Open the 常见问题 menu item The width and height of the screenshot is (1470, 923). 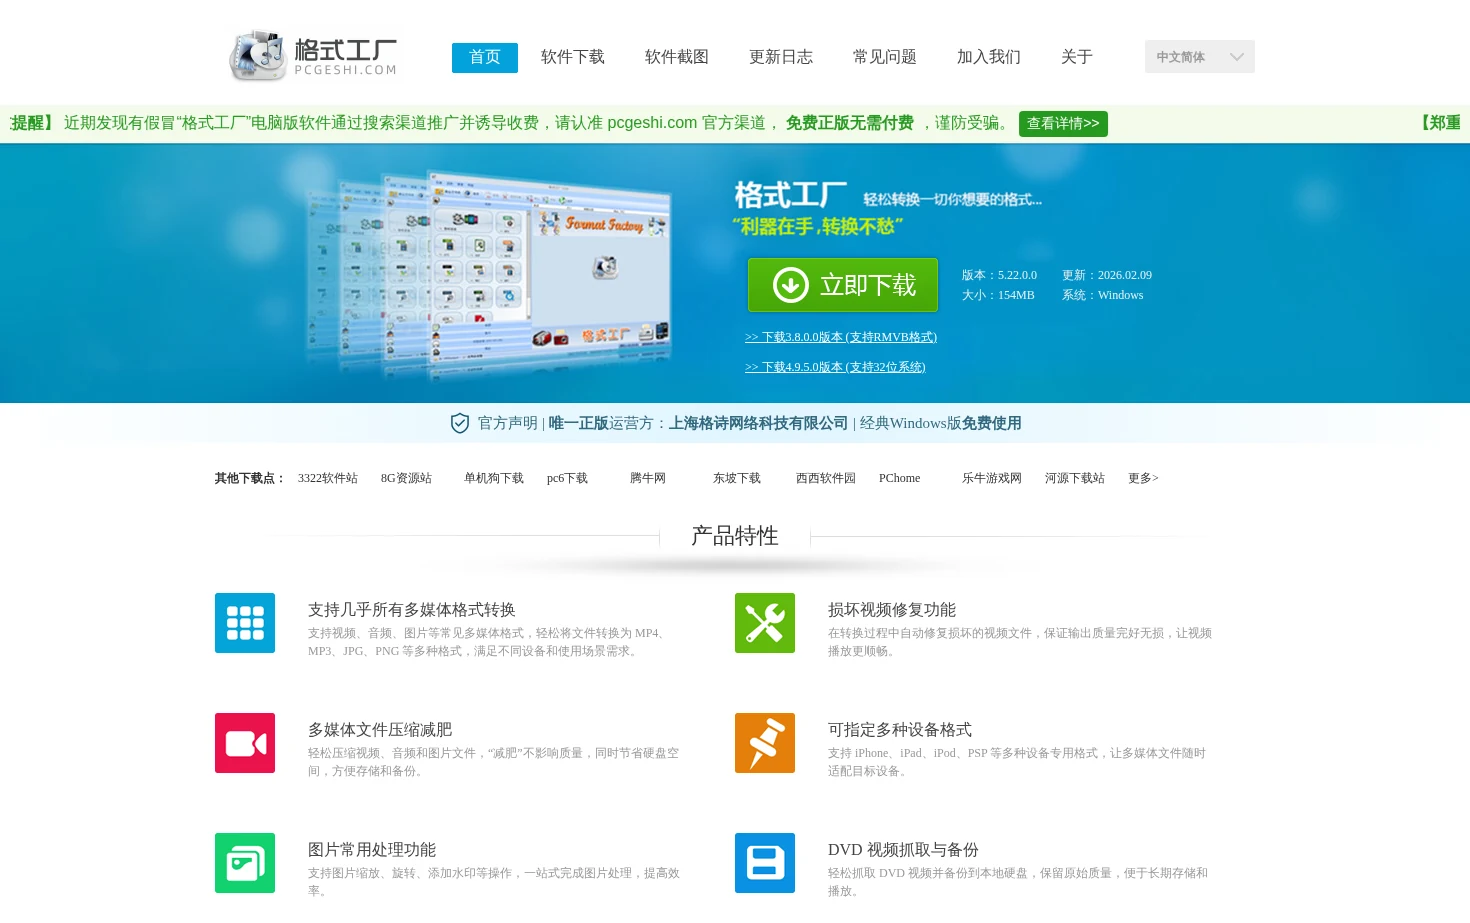click(x=885, y=57)
